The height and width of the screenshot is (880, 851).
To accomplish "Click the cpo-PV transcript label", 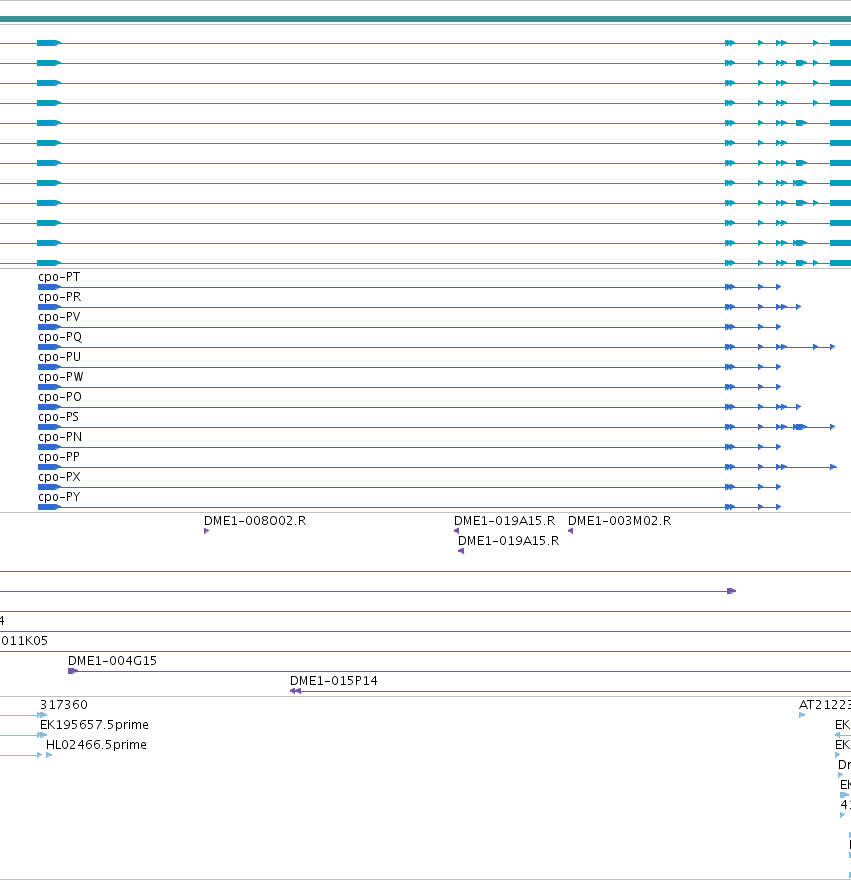I will pyautogui.click(x=59, y=317).
